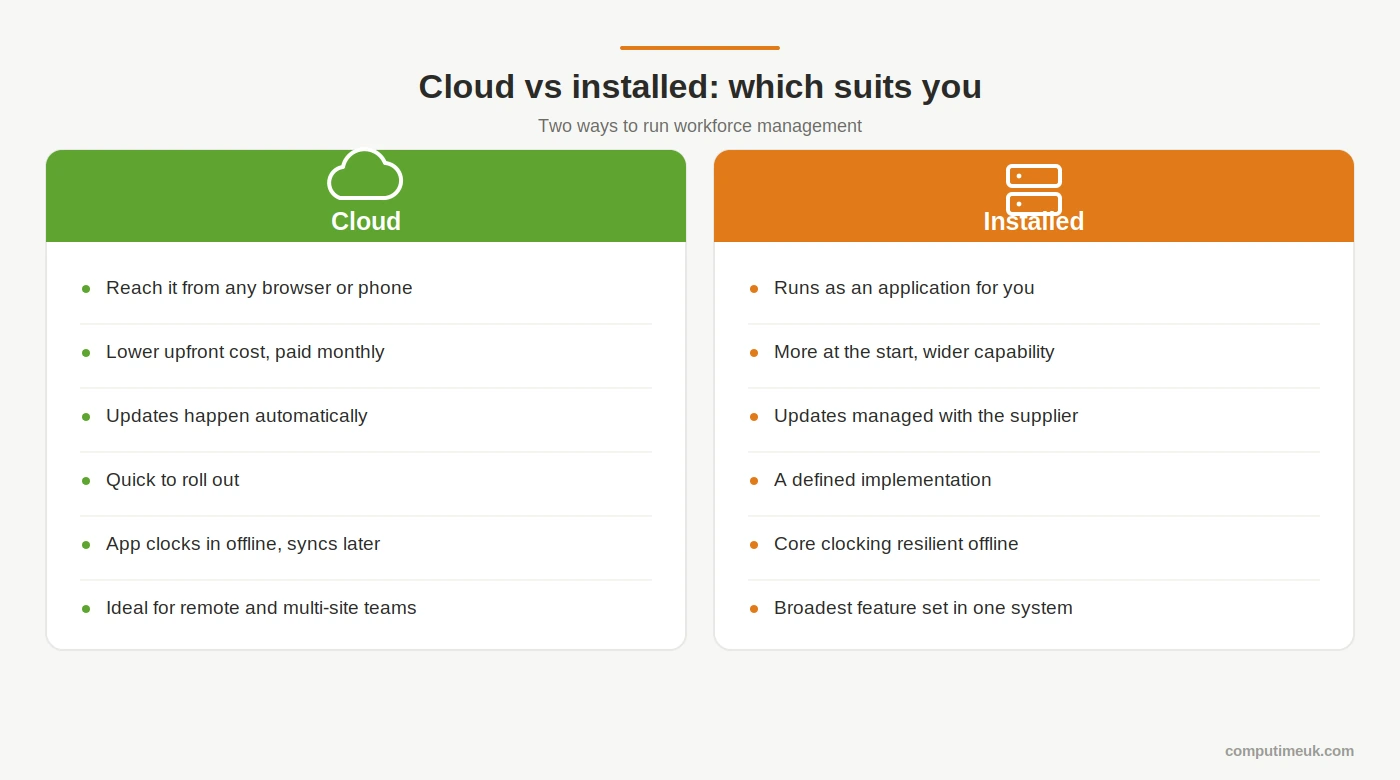Select 'Updates managed with the supplier' row
Image resolution: width=1400 pixels, height=780 pixels.
(x=1034, y=416)
